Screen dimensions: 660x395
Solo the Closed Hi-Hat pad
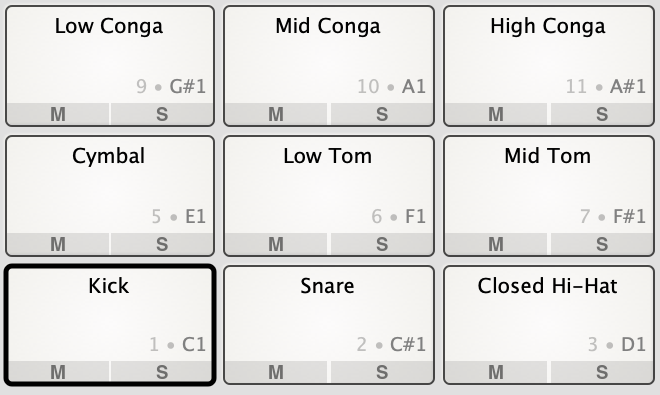click(602, 372)
